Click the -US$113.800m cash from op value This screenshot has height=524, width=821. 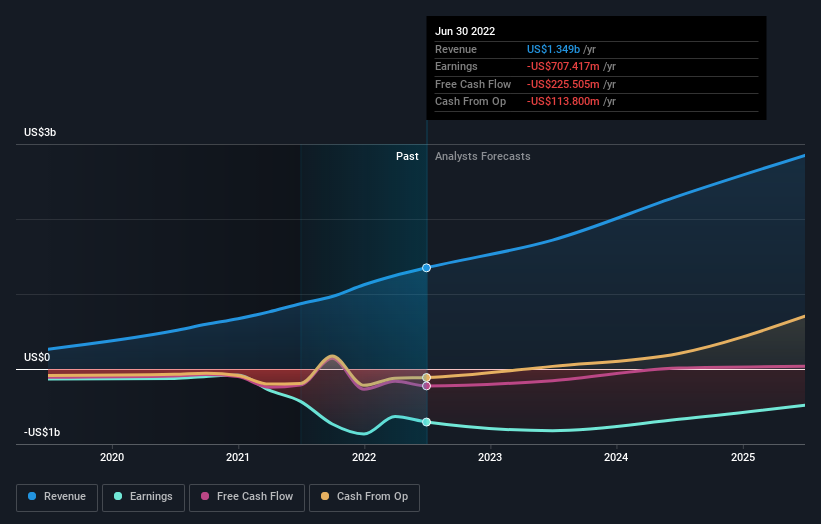coord(563,102)
